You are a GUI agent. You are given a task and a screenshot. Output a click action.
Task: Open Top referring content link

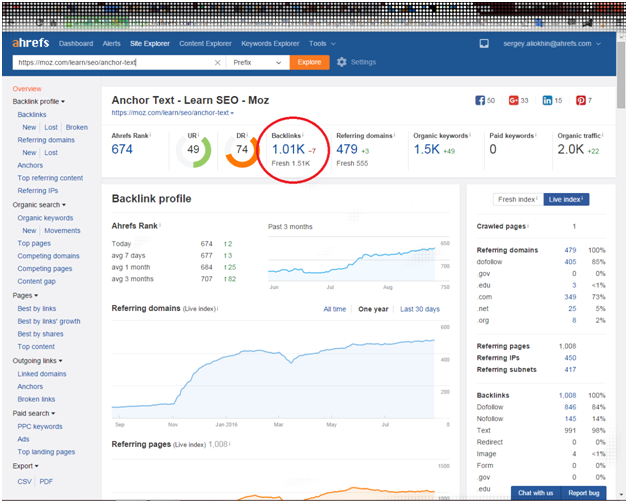(50, 178)
